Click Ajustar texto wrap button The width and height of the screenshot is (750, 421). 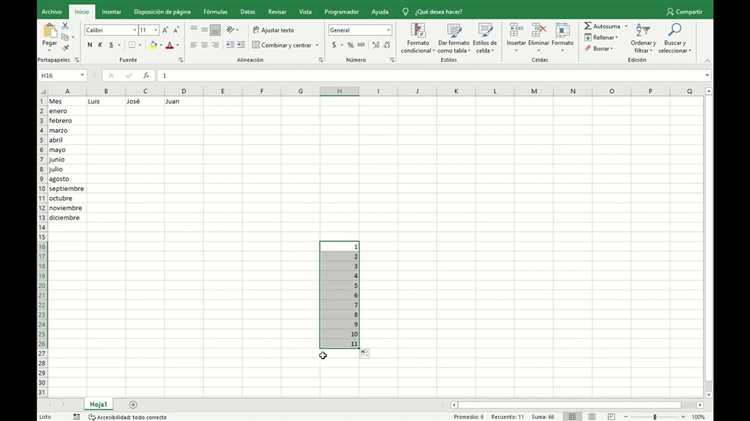click(273, 30)
